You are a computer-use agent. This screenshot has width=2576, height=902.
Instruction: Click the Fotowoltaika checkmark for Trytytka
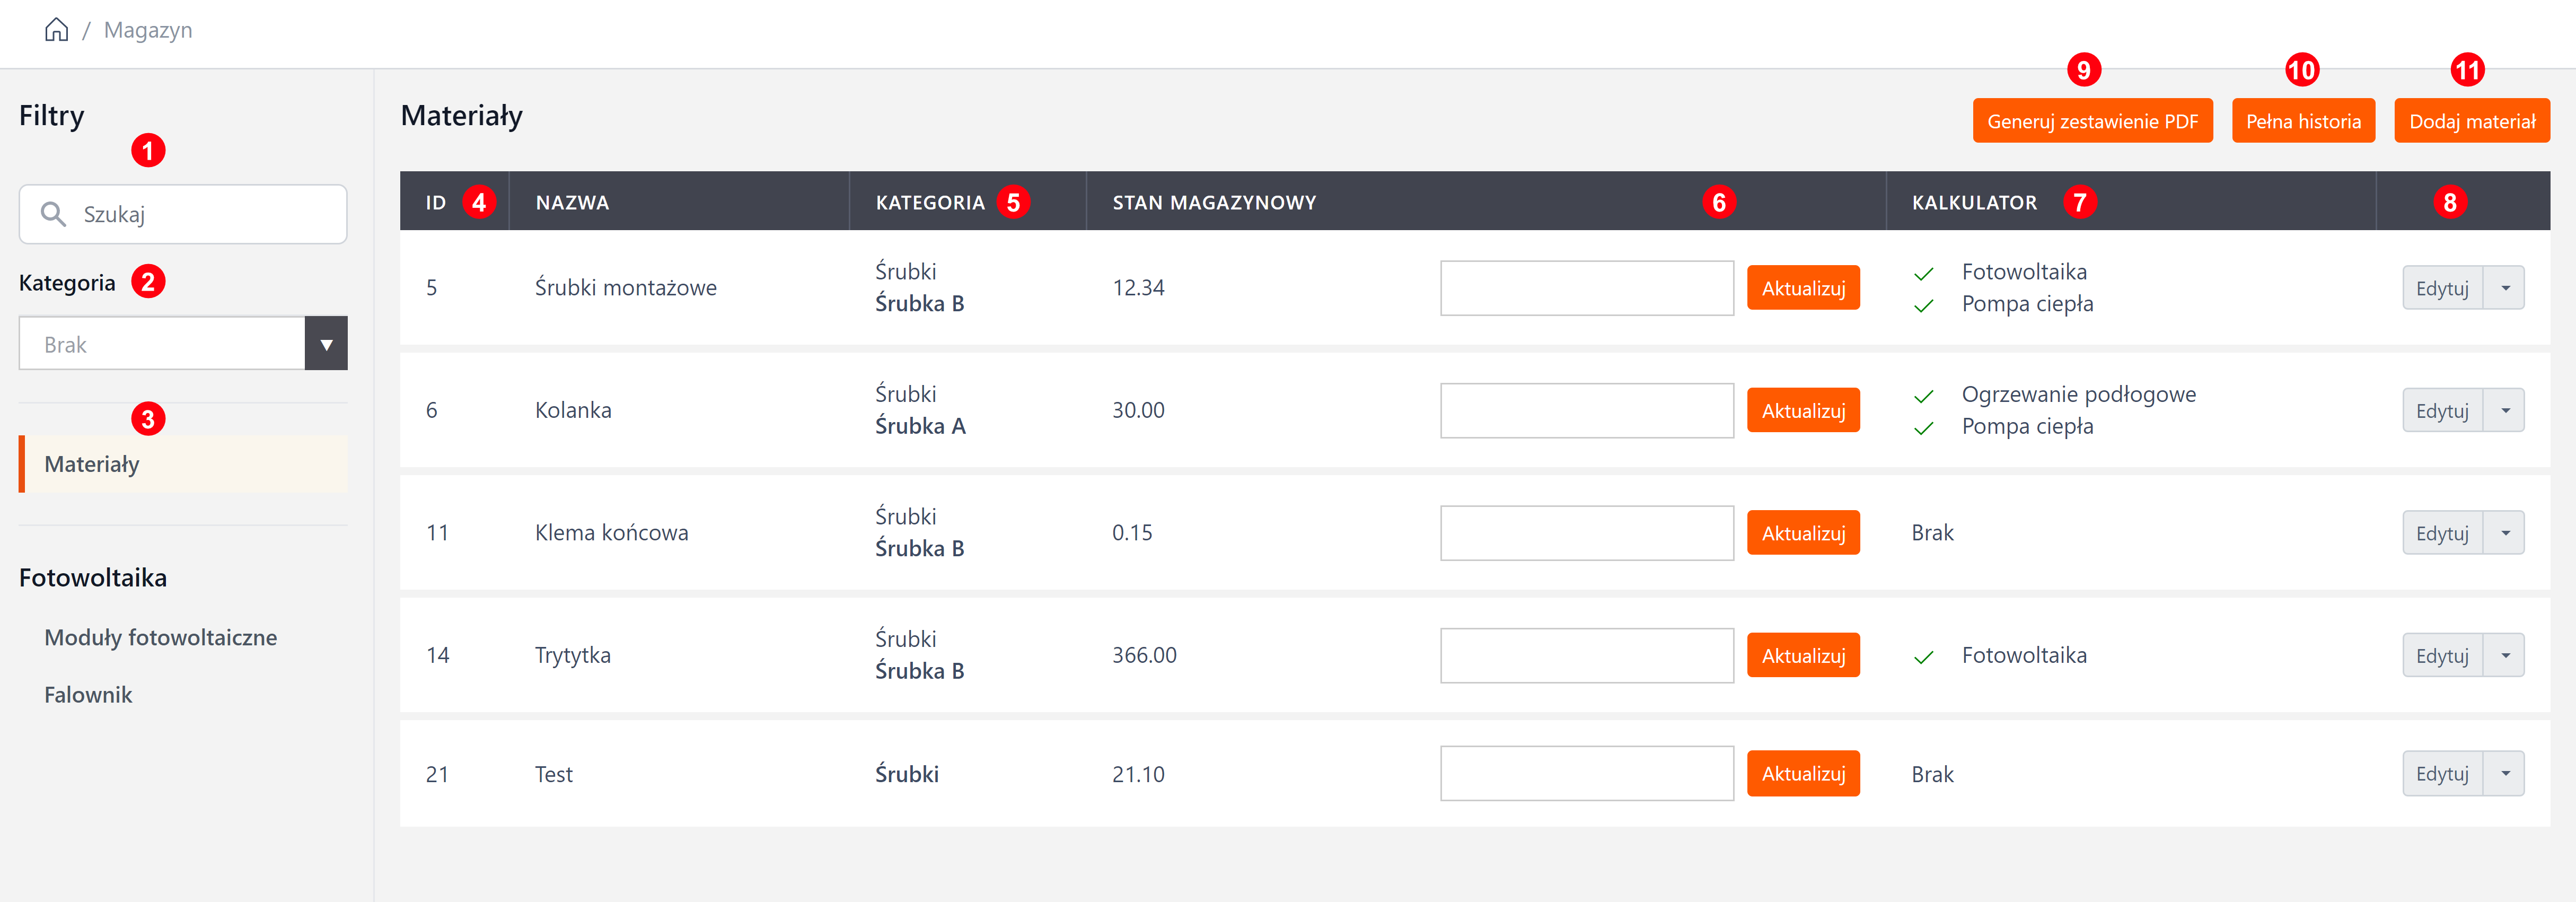click(x=1923, y=657)
